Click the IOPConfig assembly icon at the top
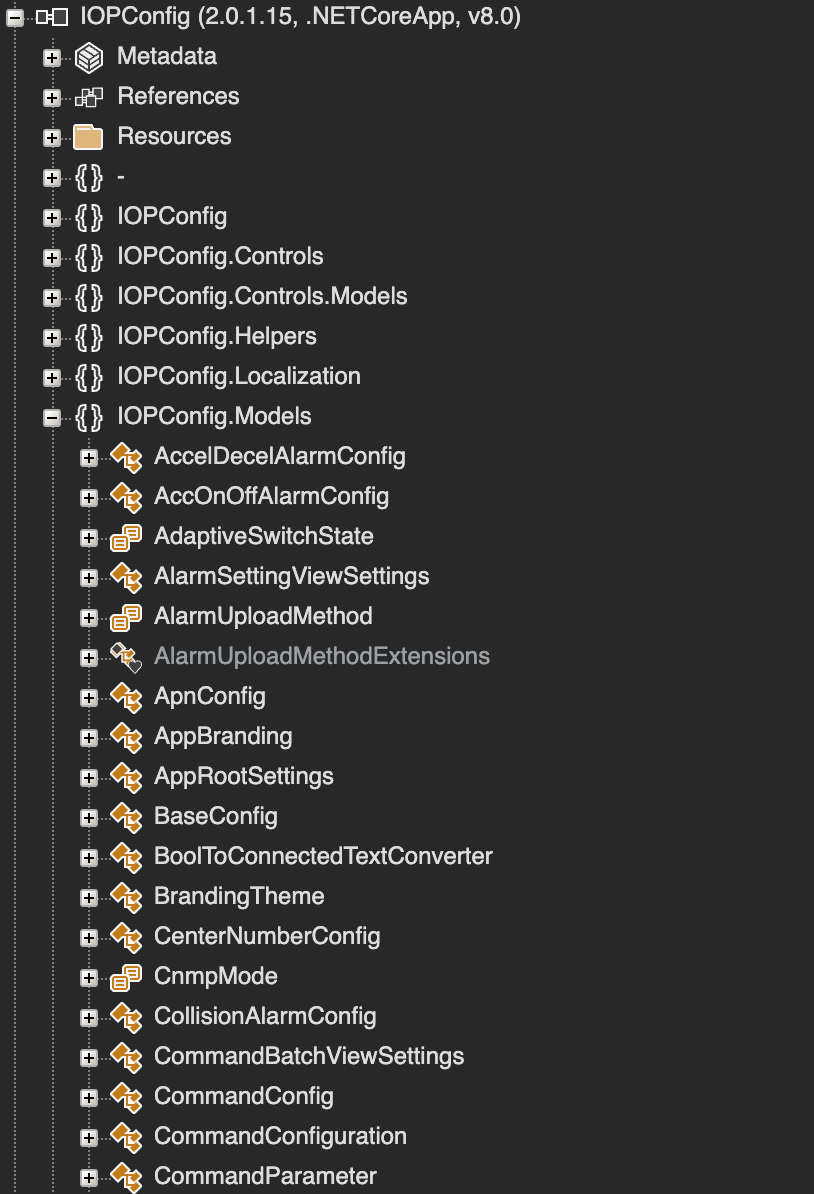This screenshot has height=1194, width=814. (52, 17)
